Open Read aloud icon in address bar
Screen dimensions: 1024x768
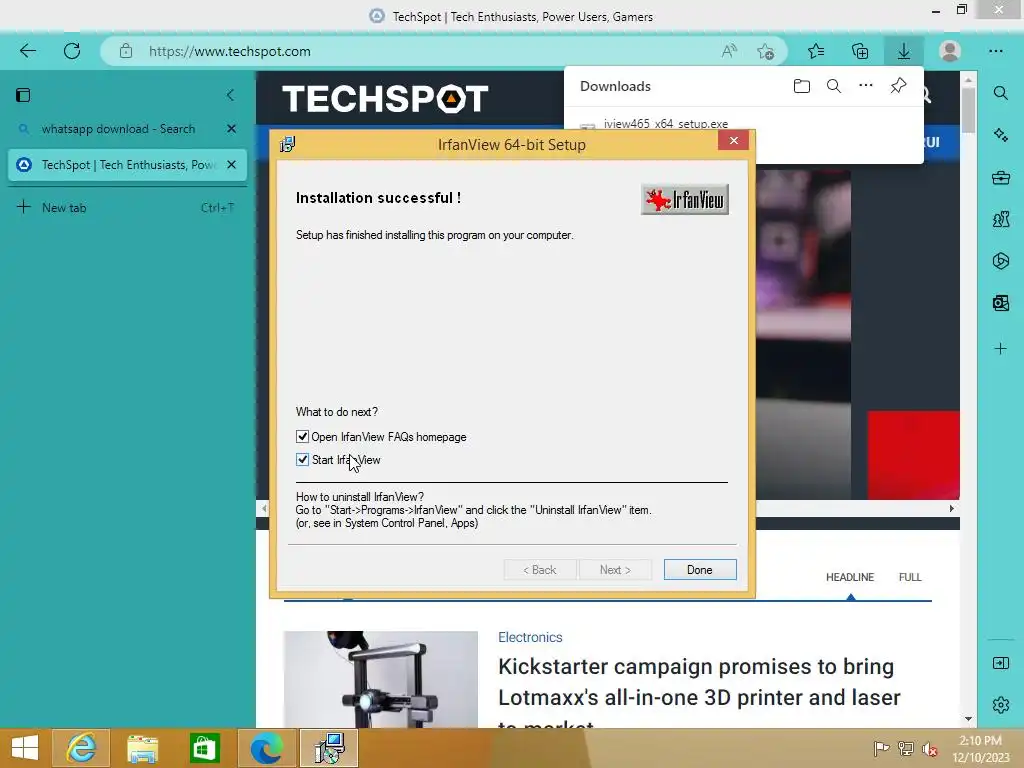[x=729, y=51]
